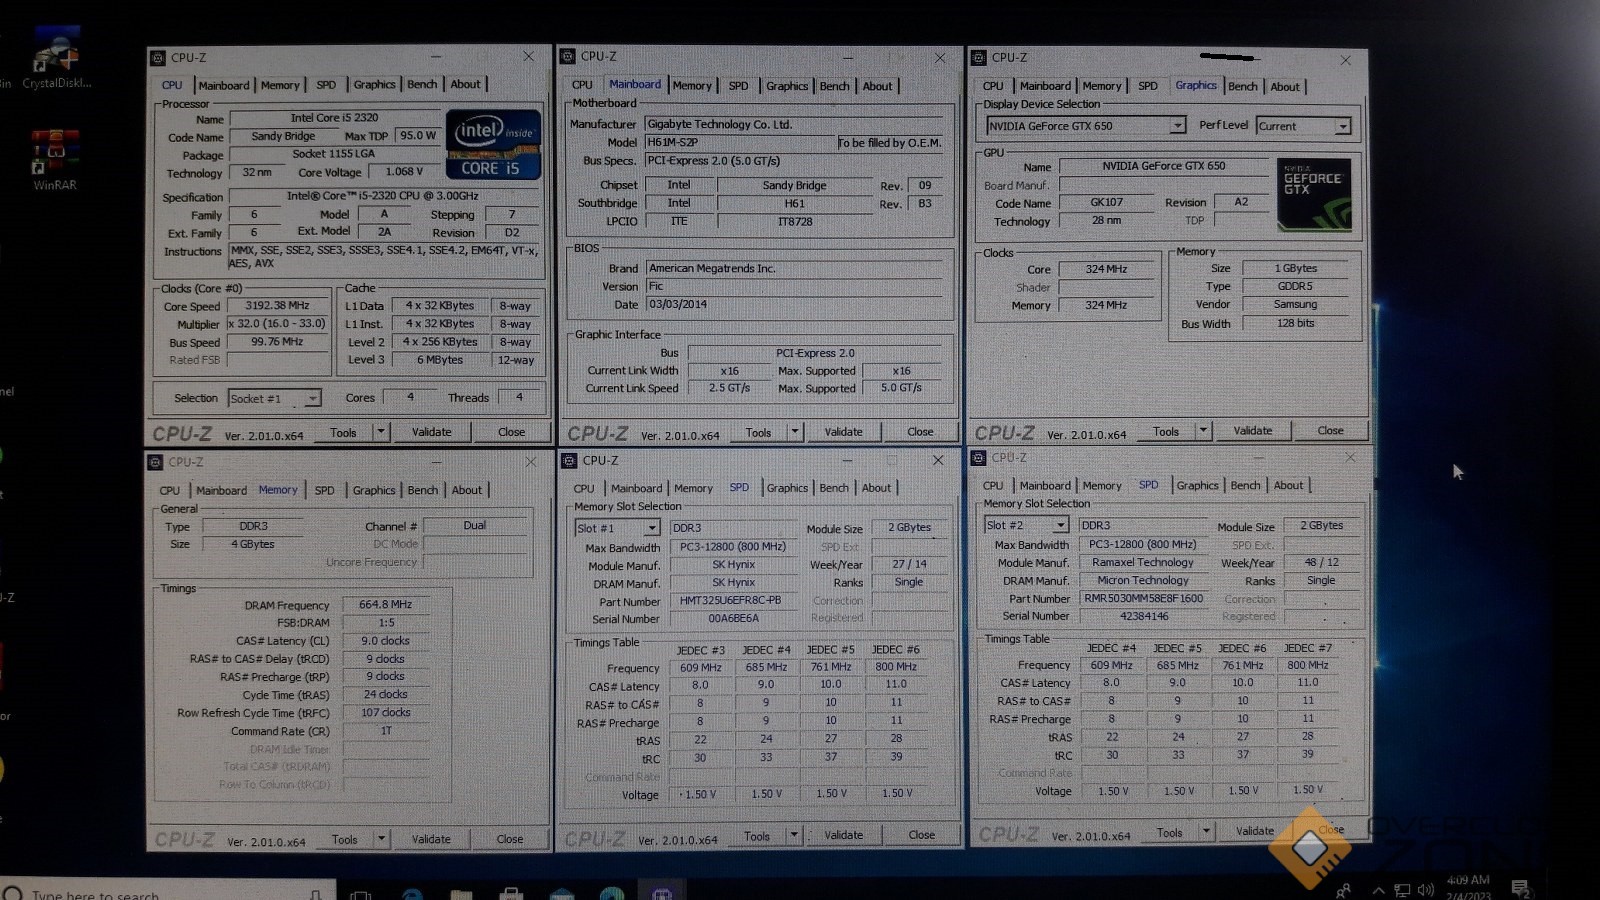Click the DRAM Frequency 664.8 MHz value
This screenshot has height=900, width=1600.
tap(385, 605)
